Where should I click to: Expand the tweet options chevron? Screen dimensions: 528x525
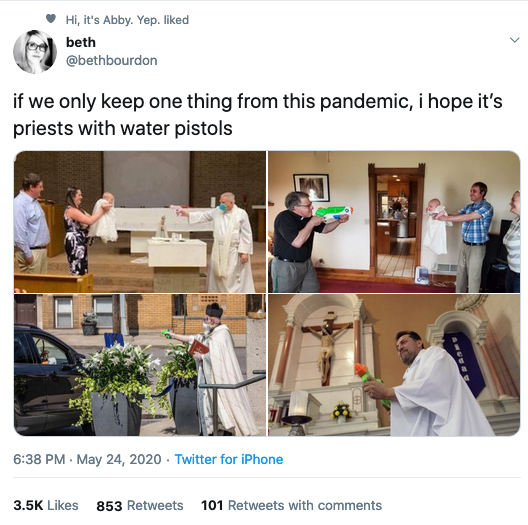(514, 40)
